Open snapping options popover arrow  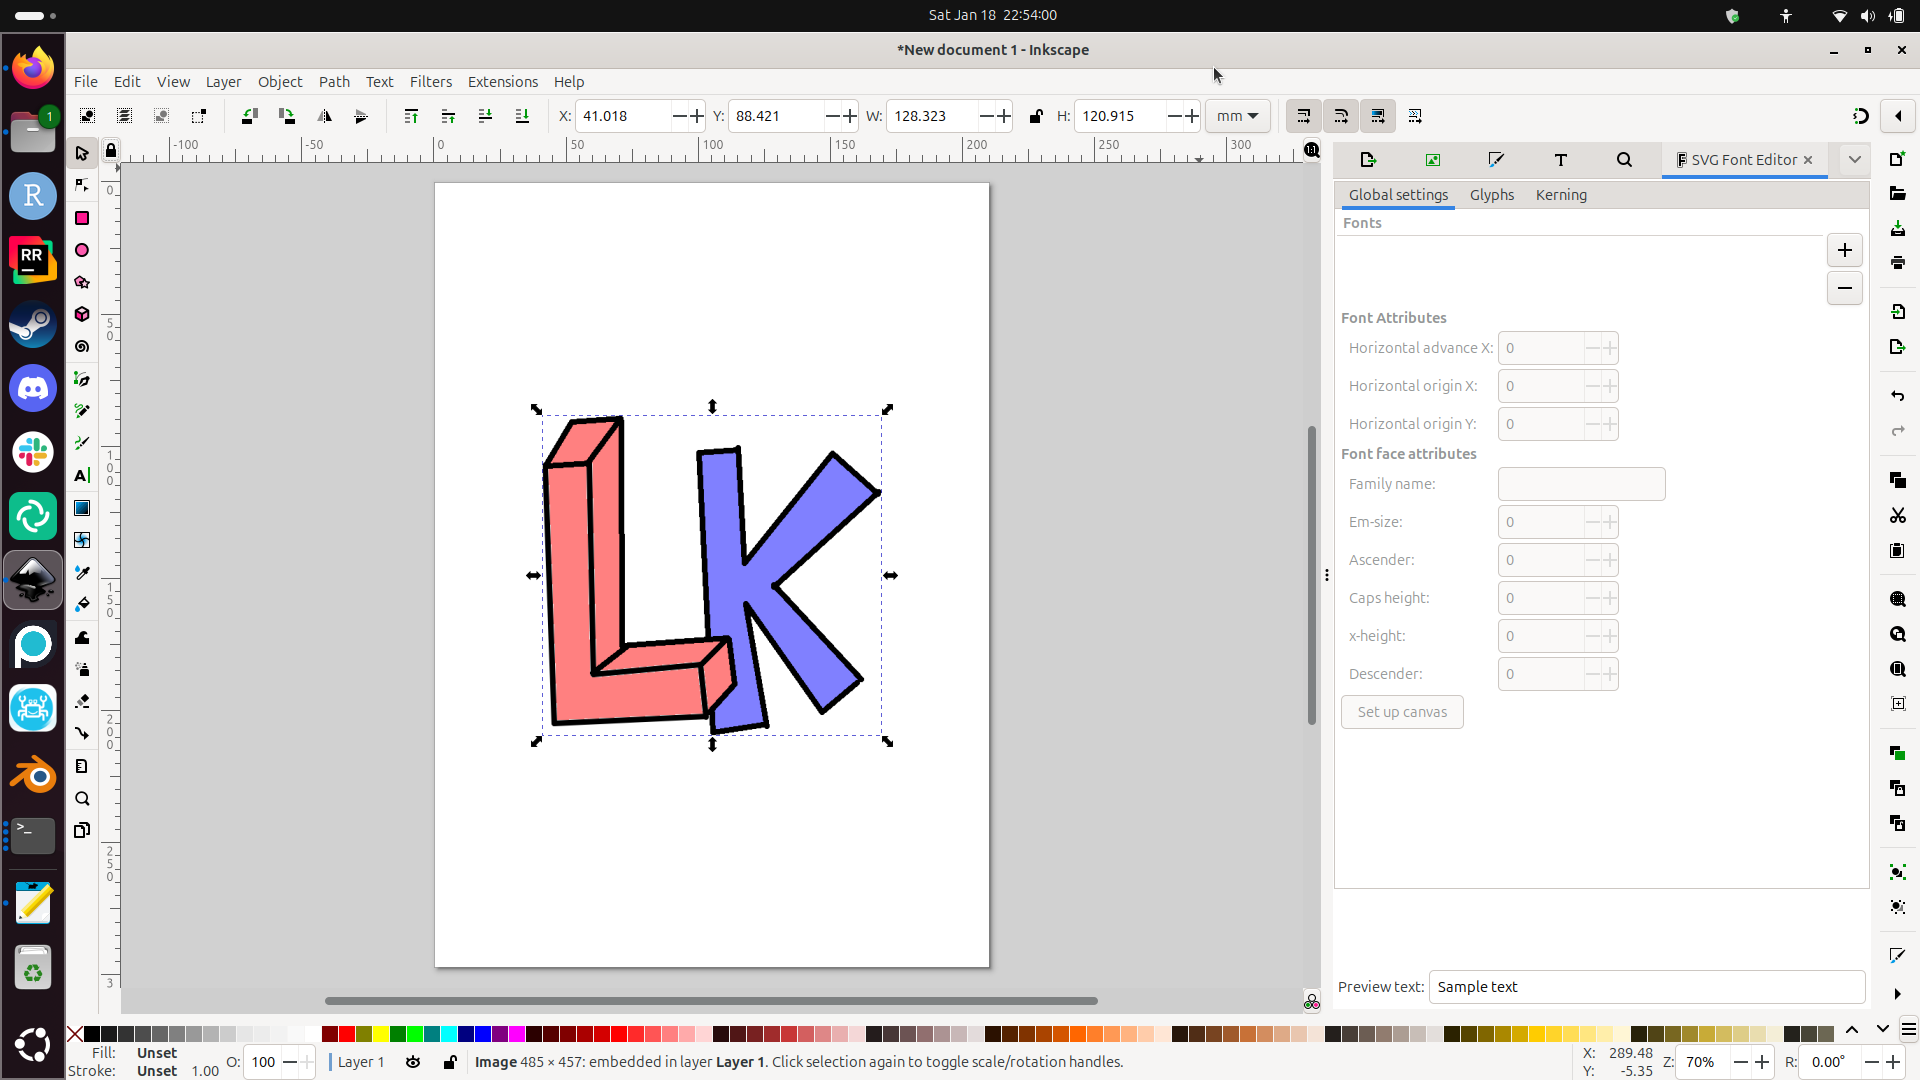[1898, 116]
